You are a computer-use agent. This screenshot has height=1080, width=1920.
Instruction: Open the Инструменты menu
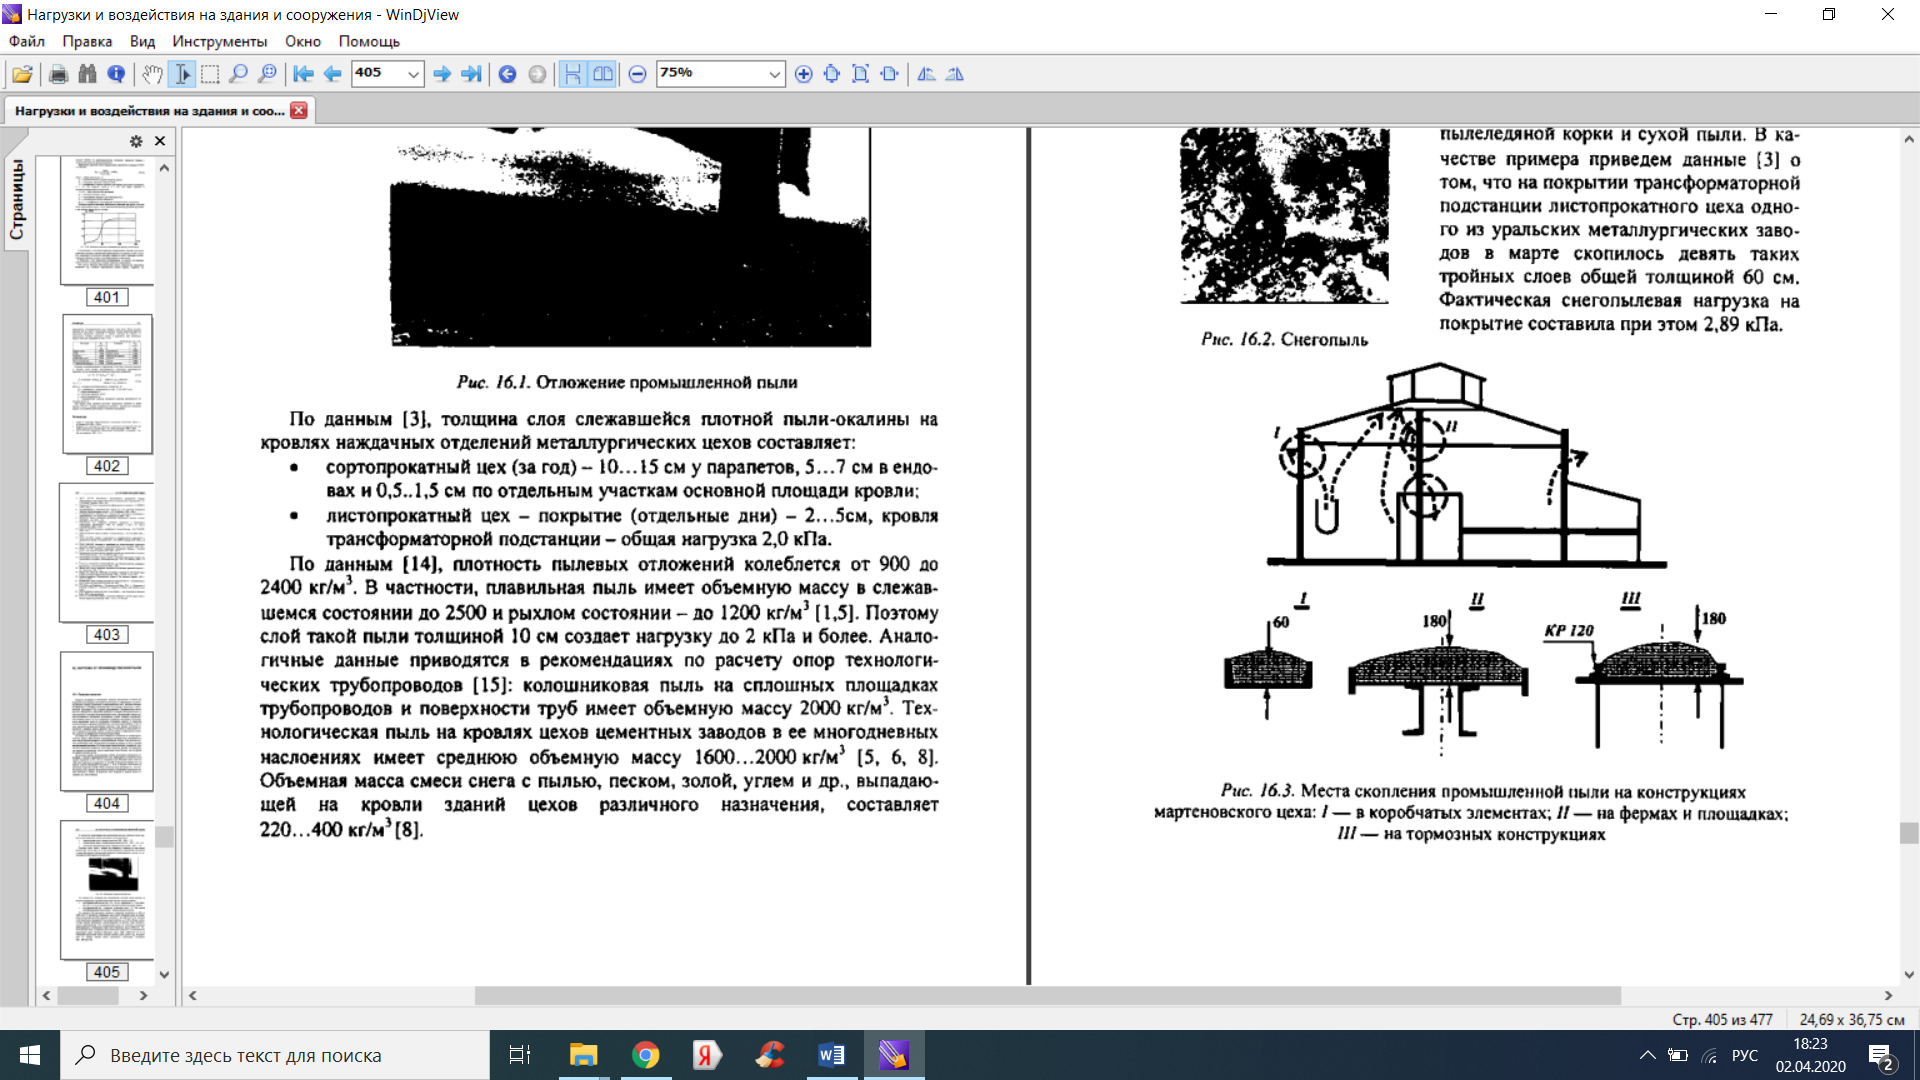[x=219, y=41]
